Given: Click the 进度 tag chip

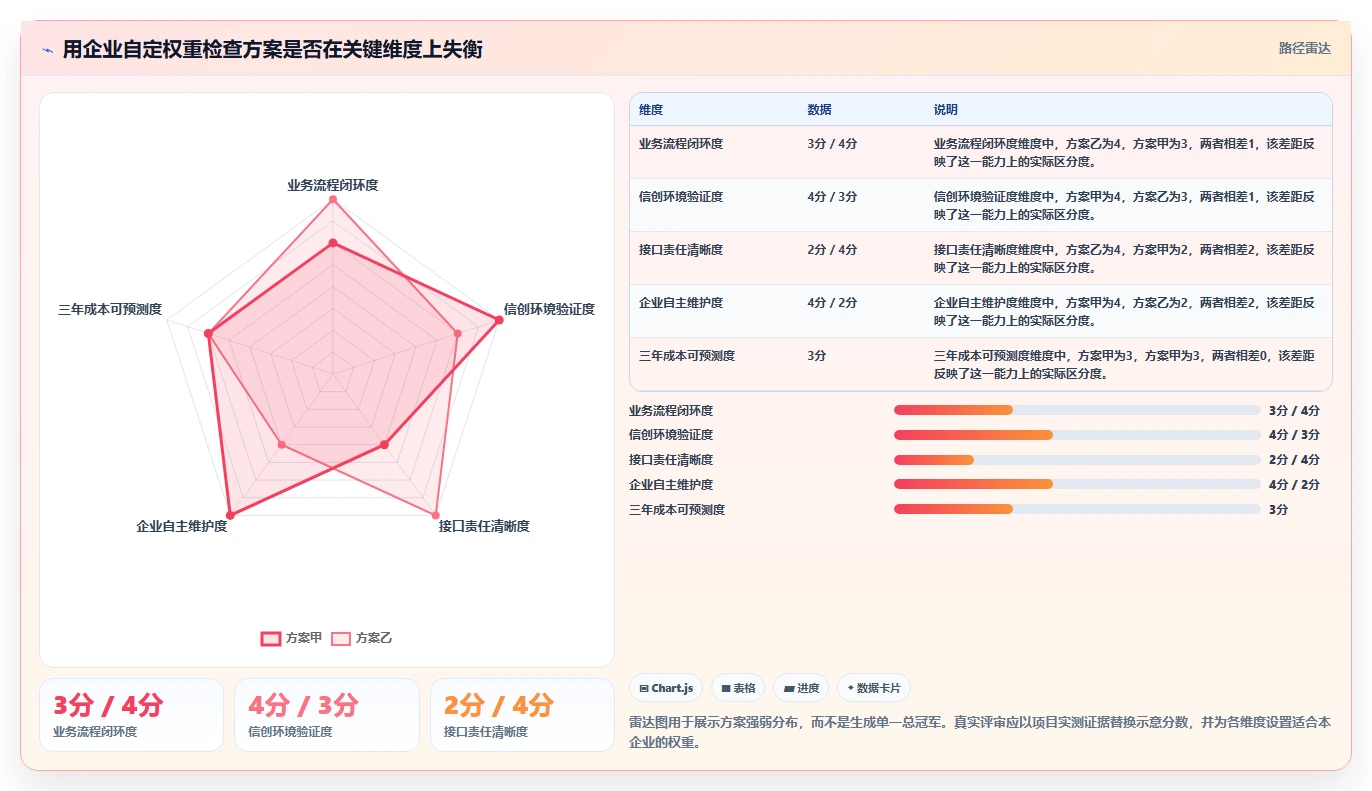Looking at the screenshot, I should point(801,688).
